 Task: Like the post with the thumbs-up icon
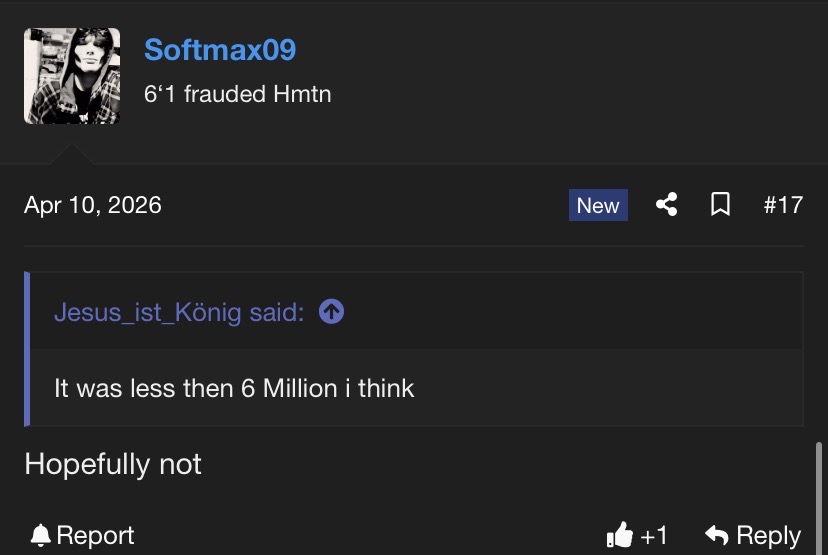click(x=620, y=536)
